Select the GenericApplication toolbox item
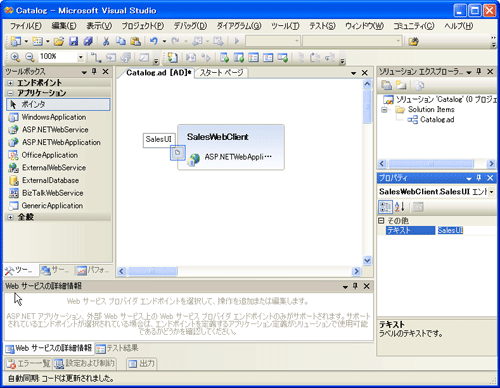500x388 pixels. coord(58,206)
